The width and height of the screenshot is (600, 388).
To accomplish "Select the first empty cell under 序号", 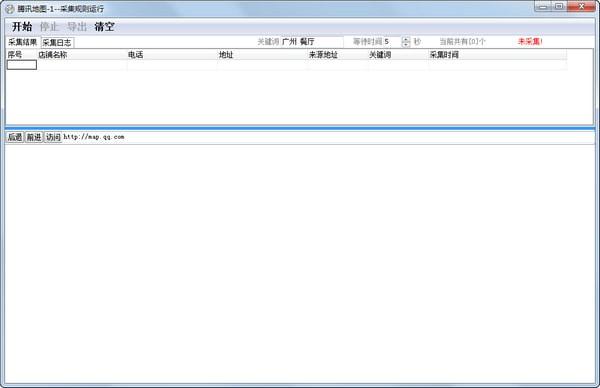I will click(22, 65).
